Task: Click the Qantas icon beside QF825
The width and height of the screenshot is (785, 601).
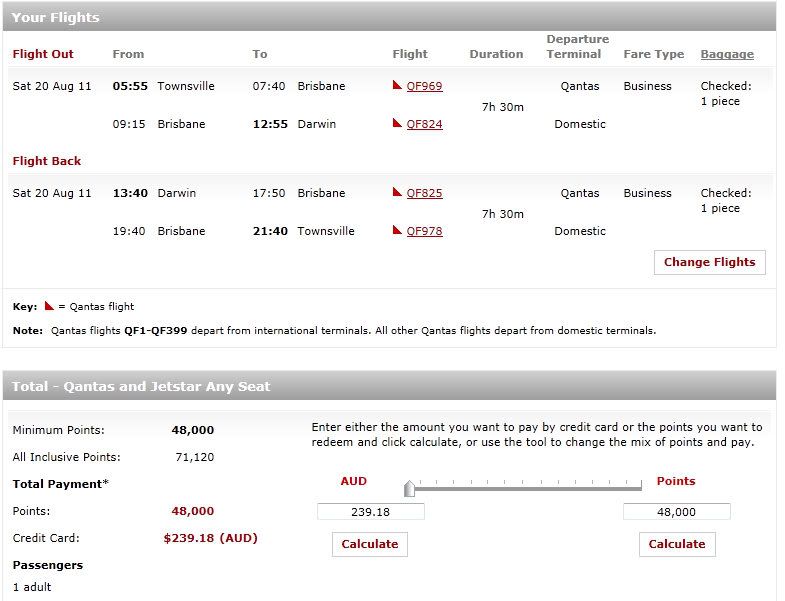Action: (x=397, y=192)
